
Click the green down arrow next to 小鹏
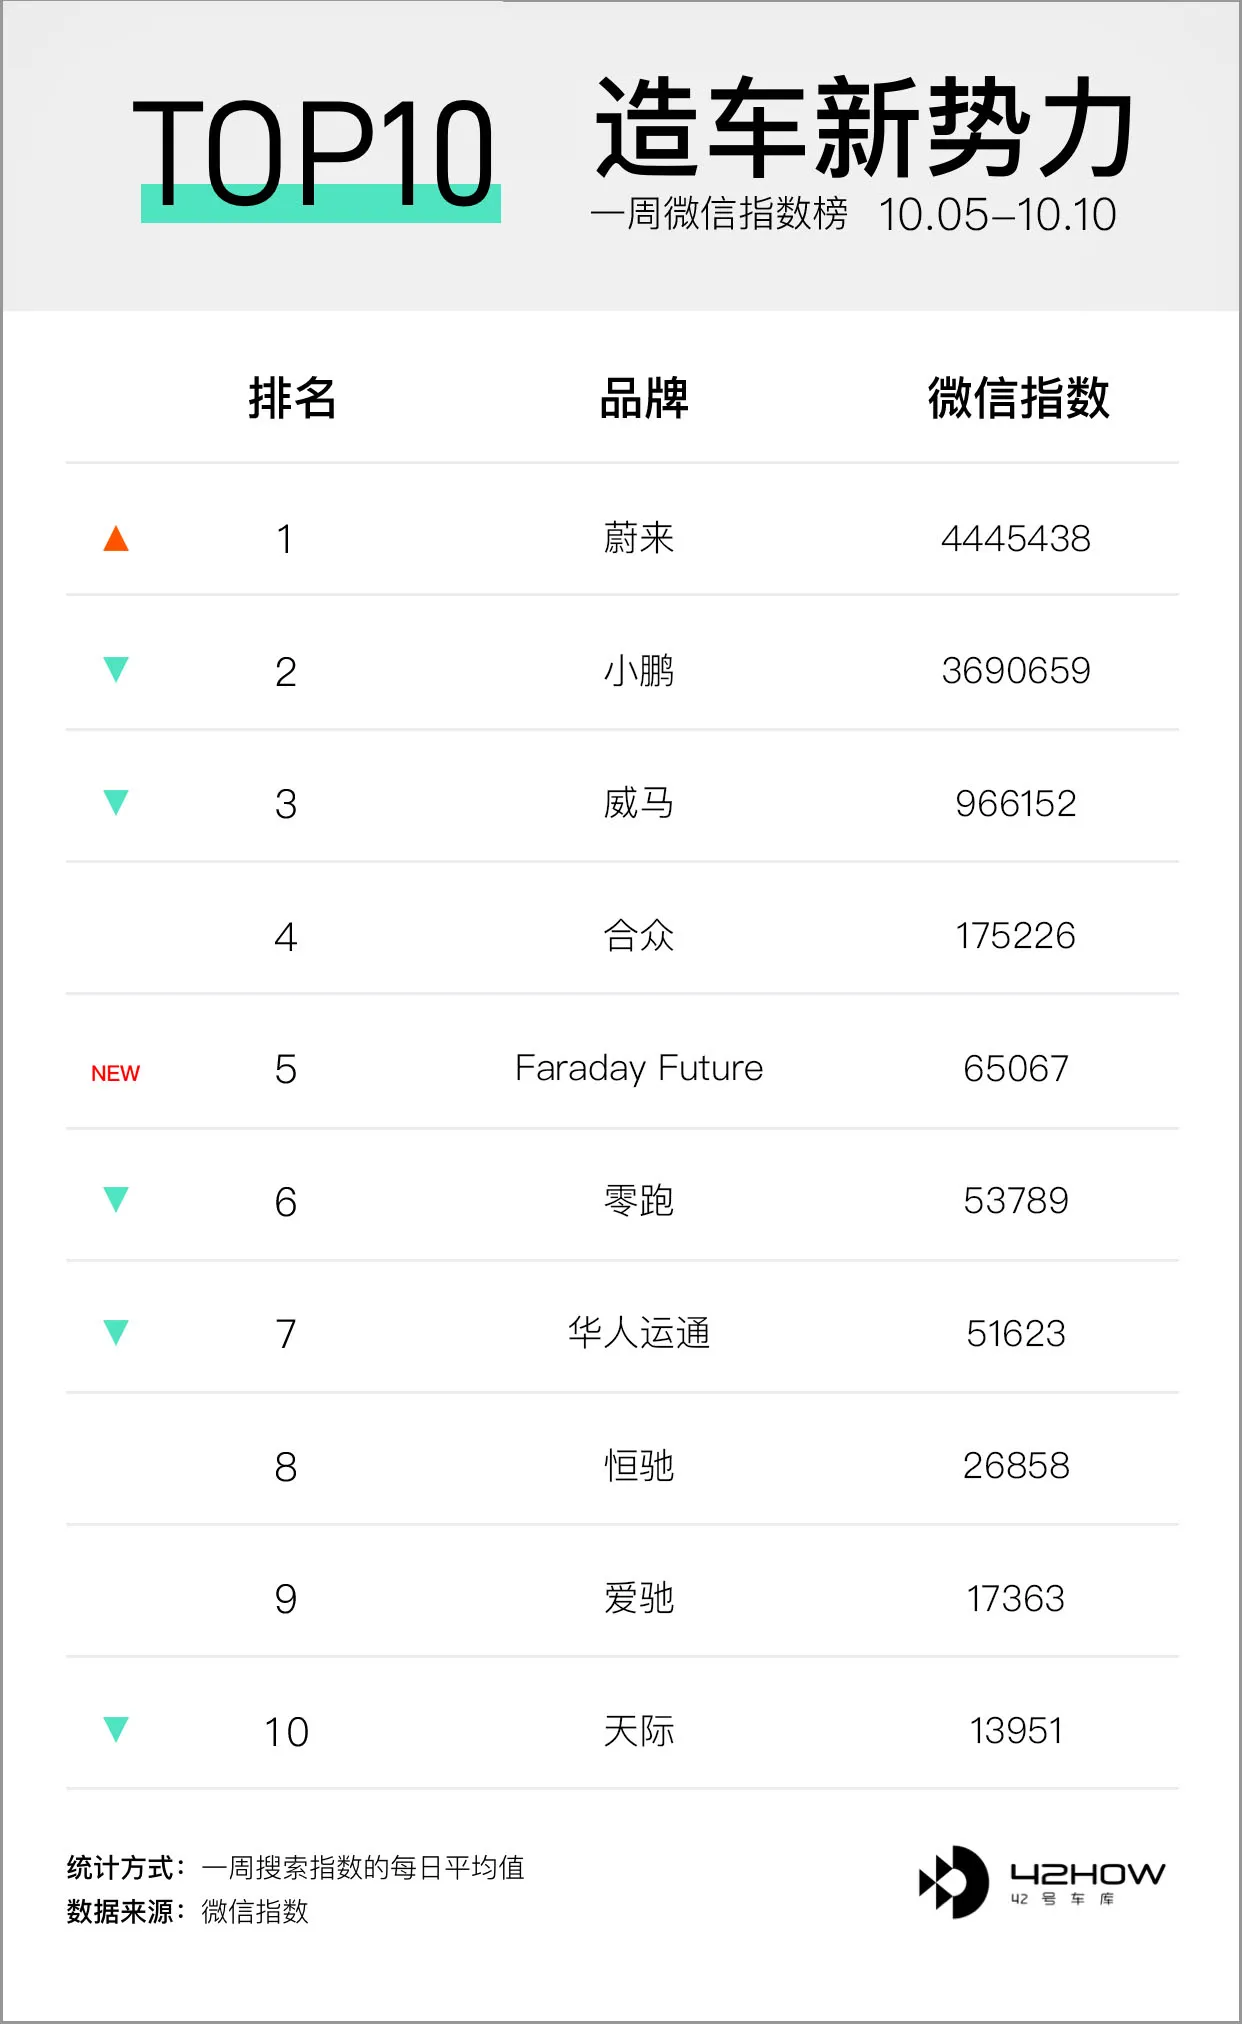point(116,670)
